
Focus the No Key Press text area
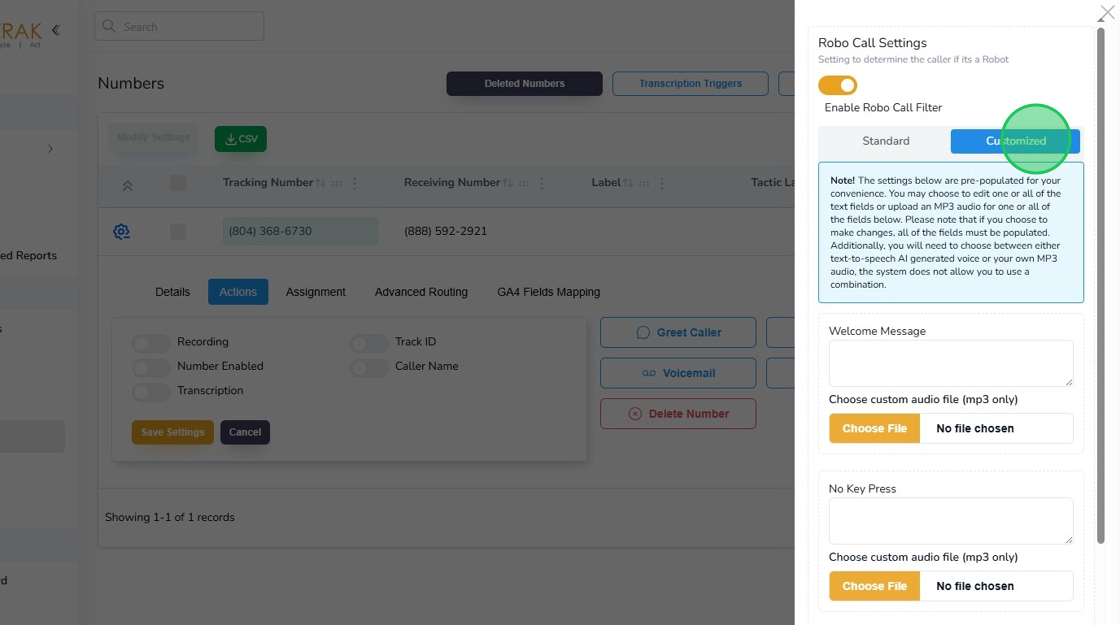(x=951, y=521)
